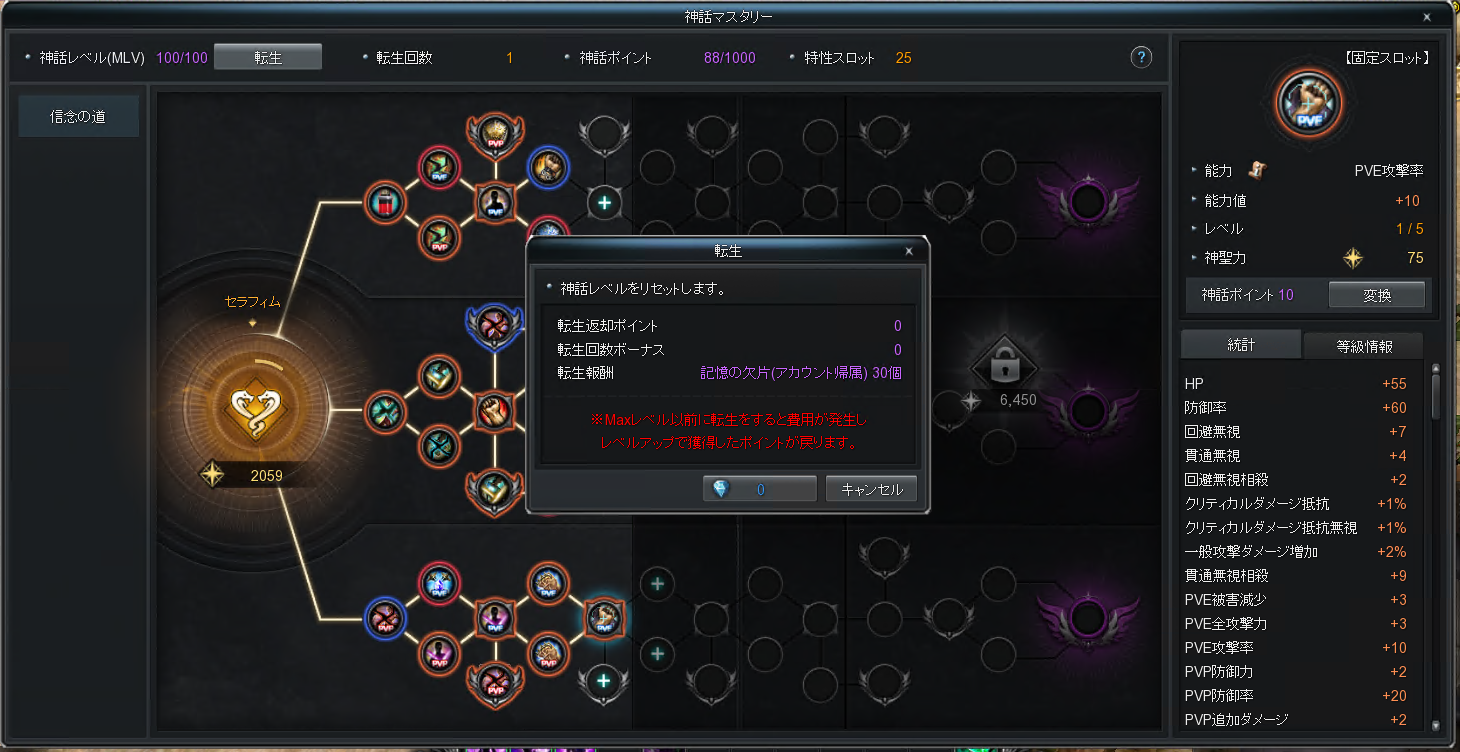Click the locked padlock node costing 6,450
This screenshot has height=752, width=1460.
click(1003, 366)
